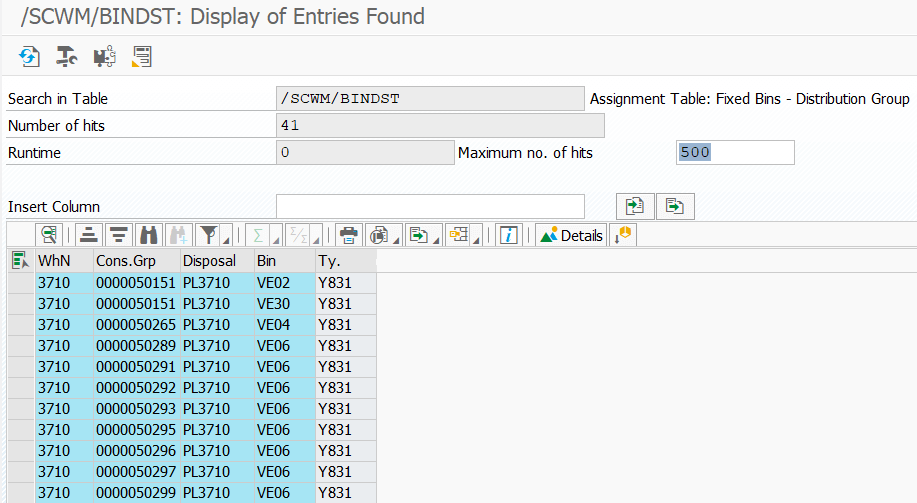Click the Details button
The width and height of the screenshot is (917, 503).
(571, 235)
